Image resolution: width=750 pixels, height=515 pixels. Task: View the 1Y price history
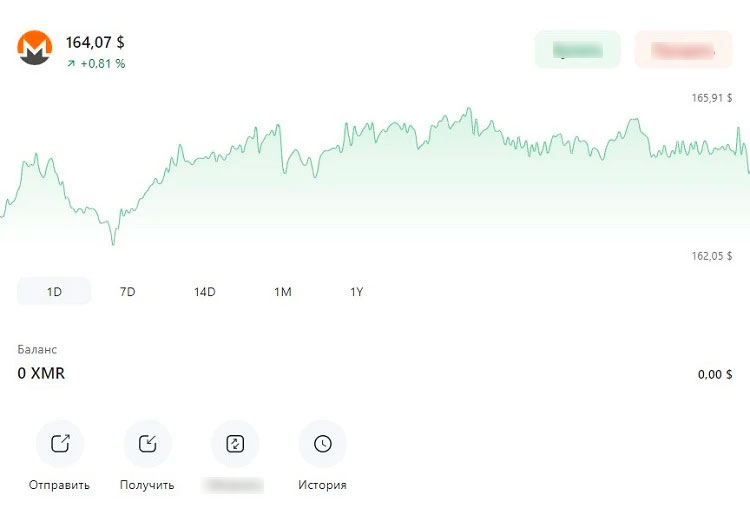(x=356, y=292)
